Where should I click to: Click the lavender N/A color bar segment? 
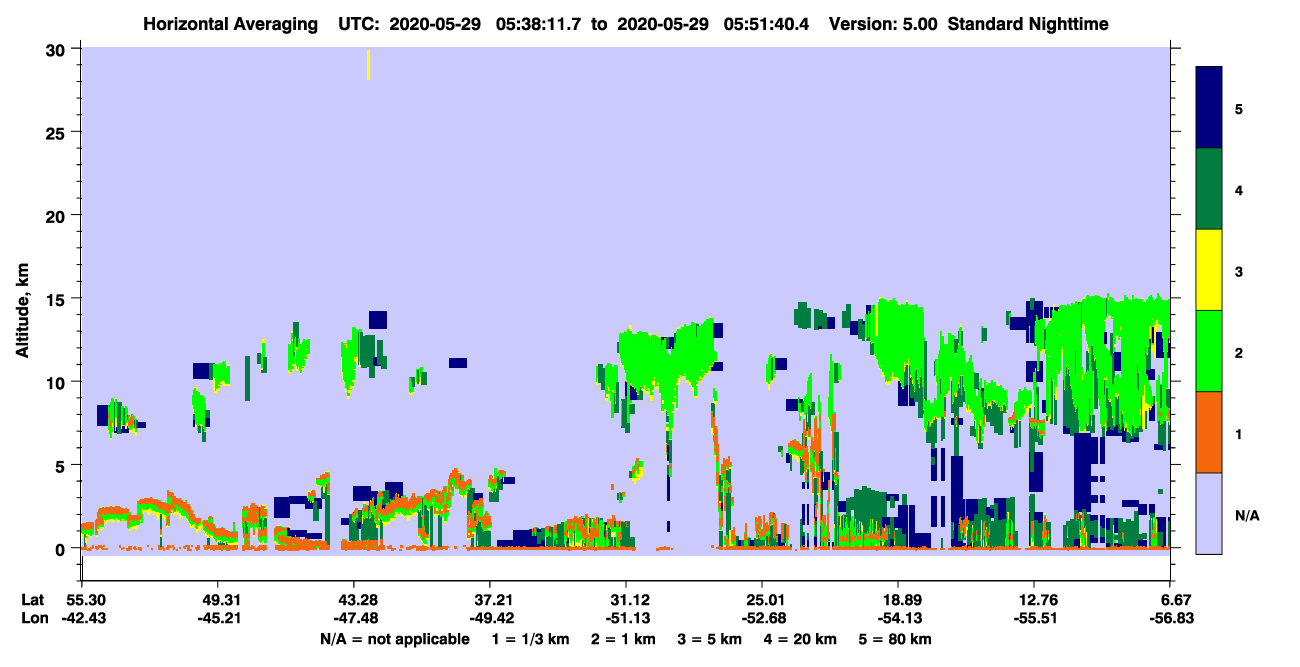[1209, 513]
